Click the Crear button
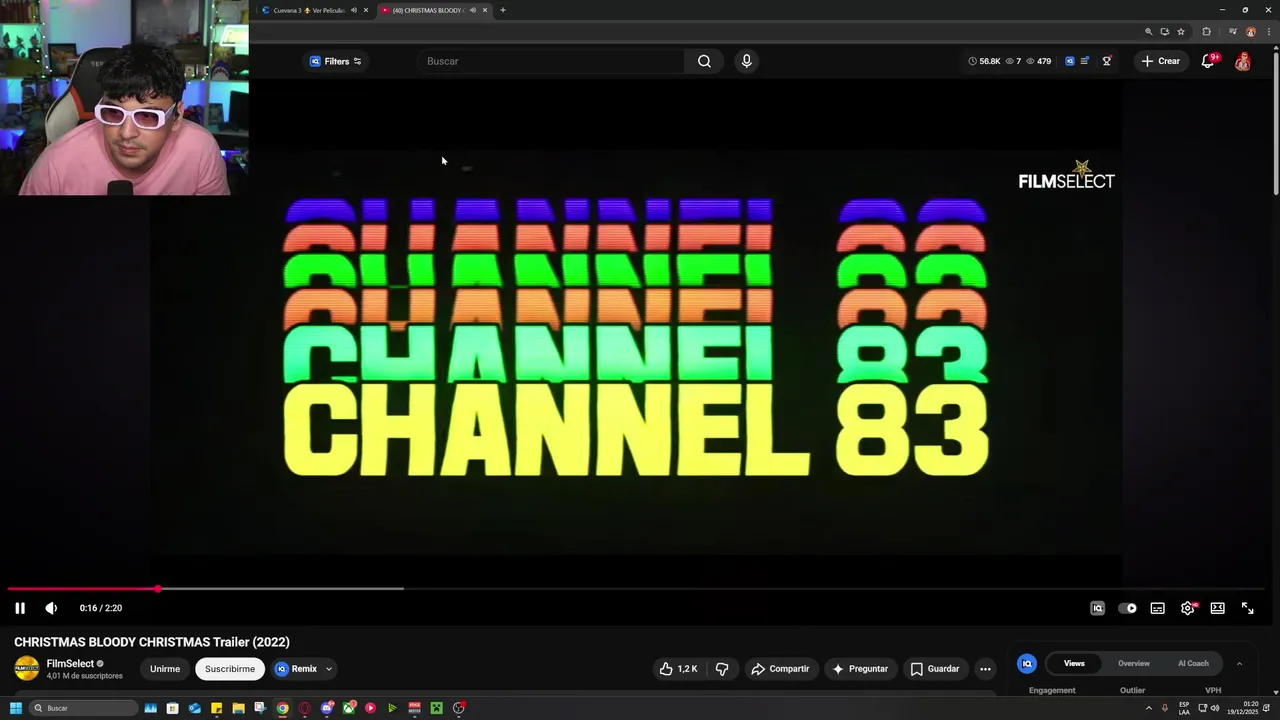 [x=1161, y=61]
